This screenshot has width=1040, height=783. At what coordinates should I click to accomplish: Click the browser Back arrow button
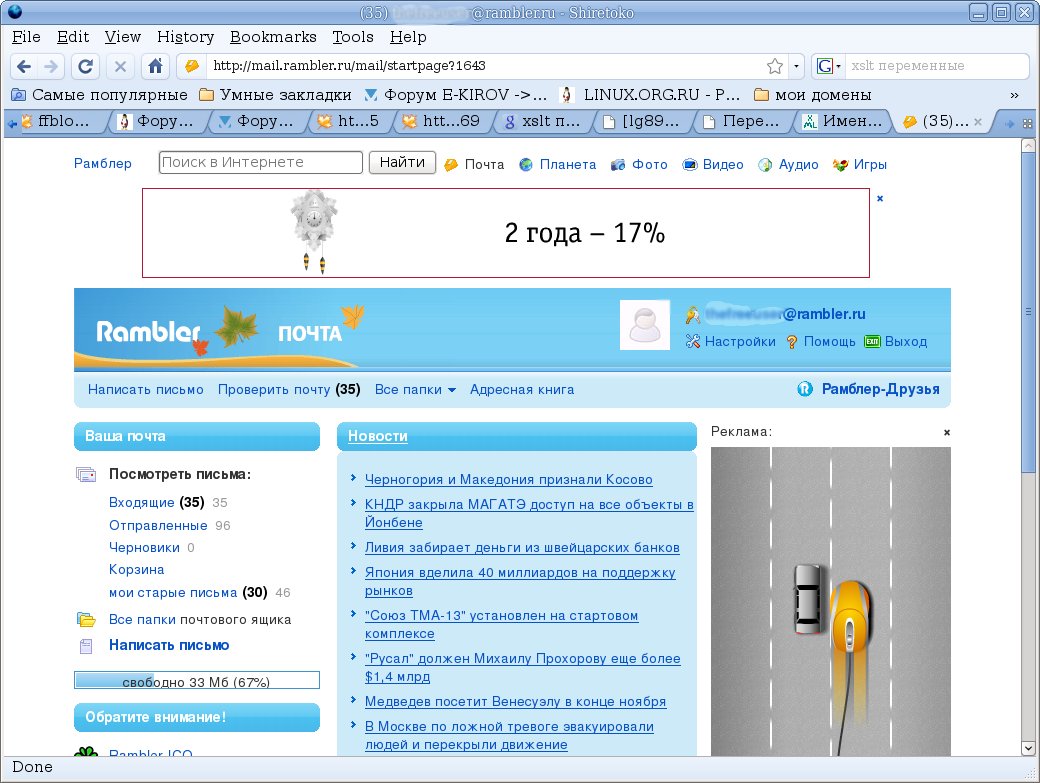pos(24,67)
